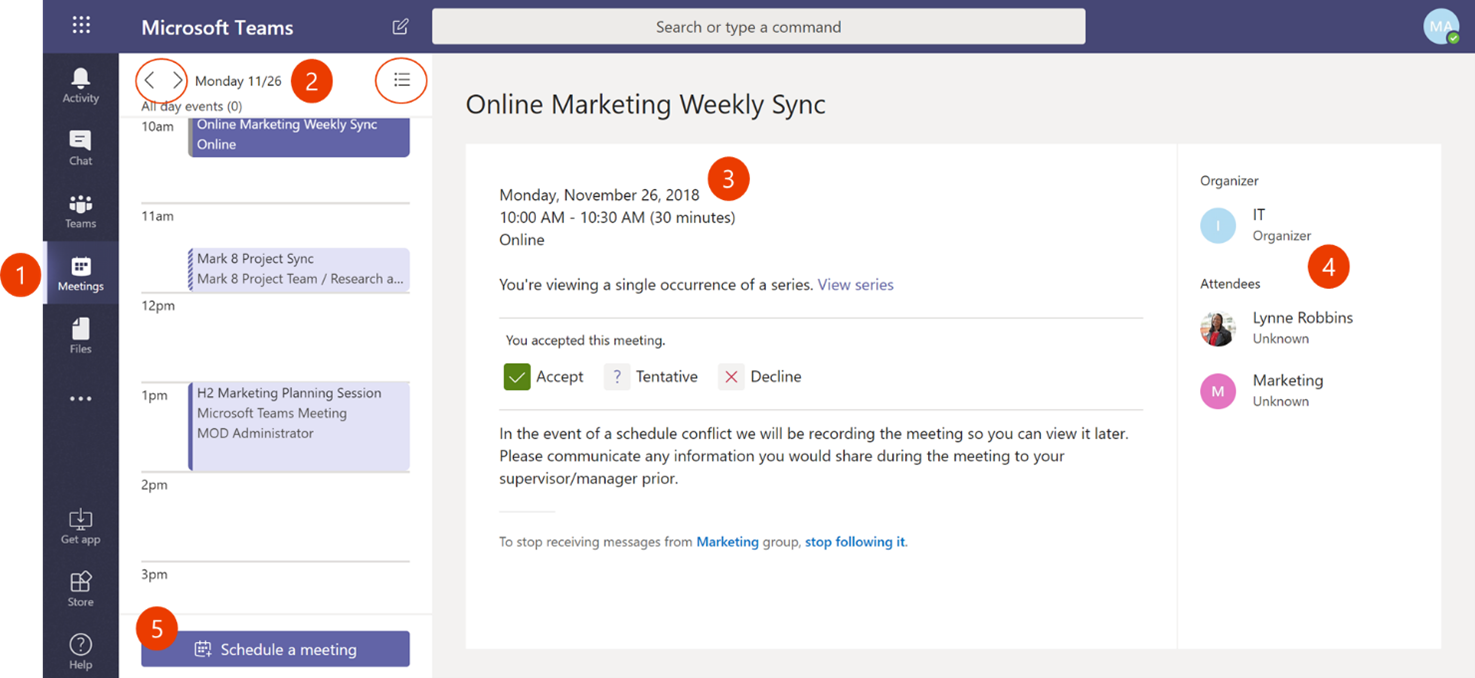Image resolution: width=1475 pixels, height=678 pixels.
Task: Decline the meeting invitation
Action: click(760, 377)
